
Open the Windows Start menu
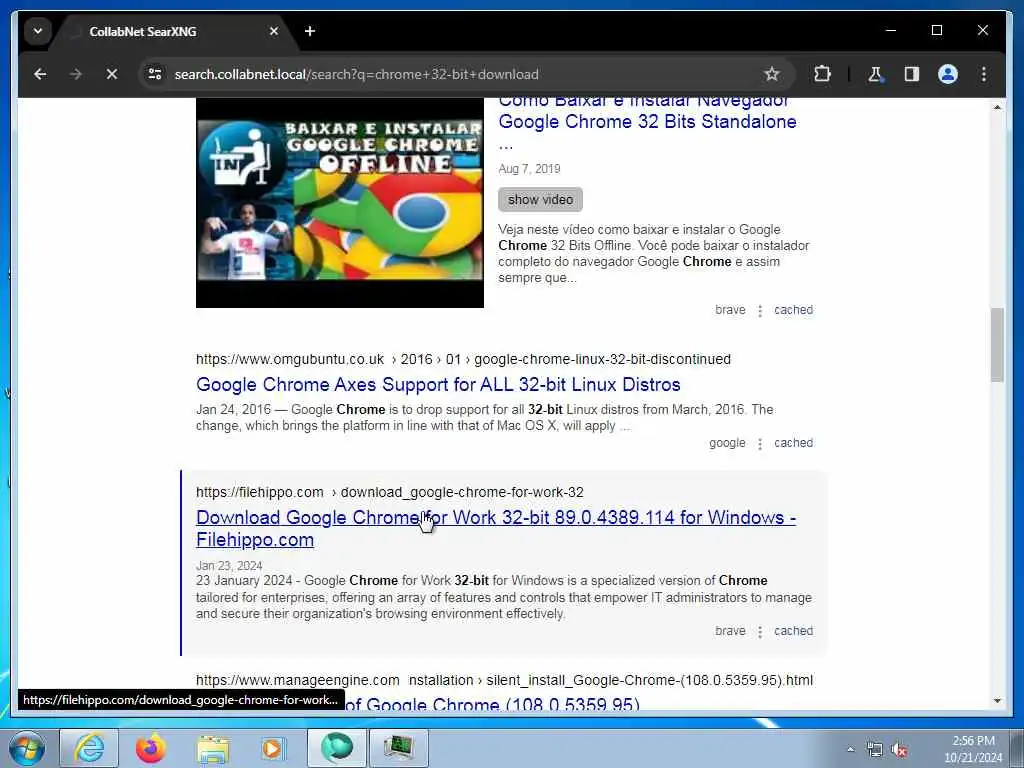(x=27, y=748)
